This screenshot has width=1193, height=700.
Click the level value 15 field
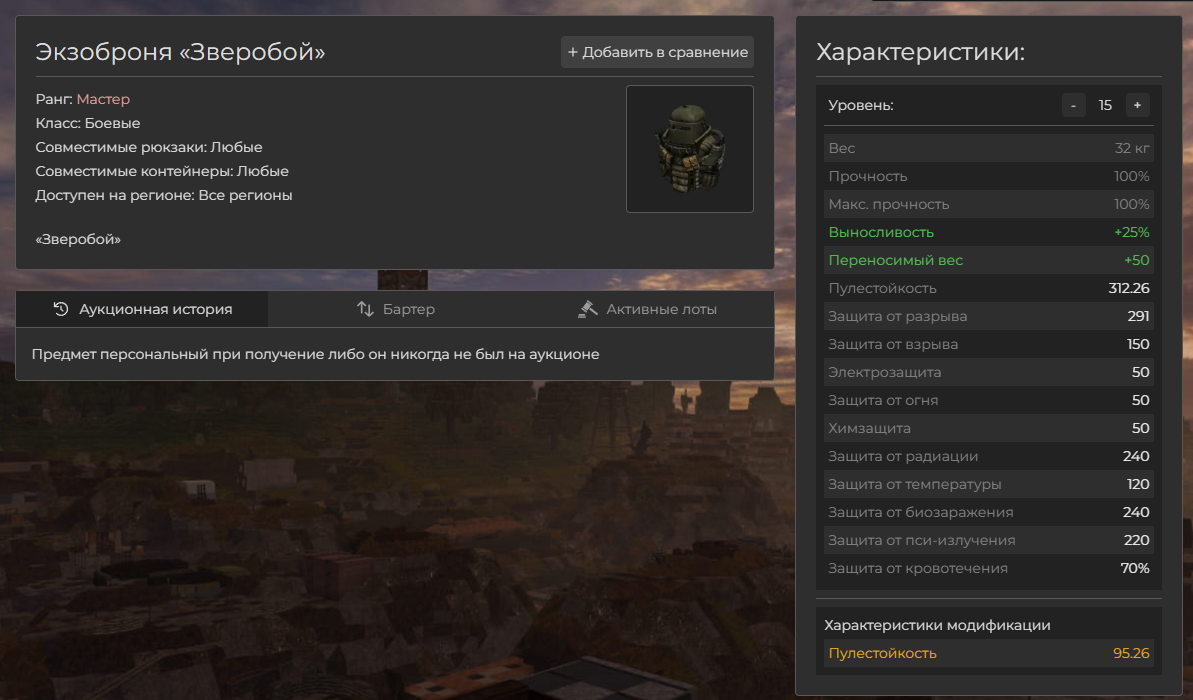tap(1105, 105)
